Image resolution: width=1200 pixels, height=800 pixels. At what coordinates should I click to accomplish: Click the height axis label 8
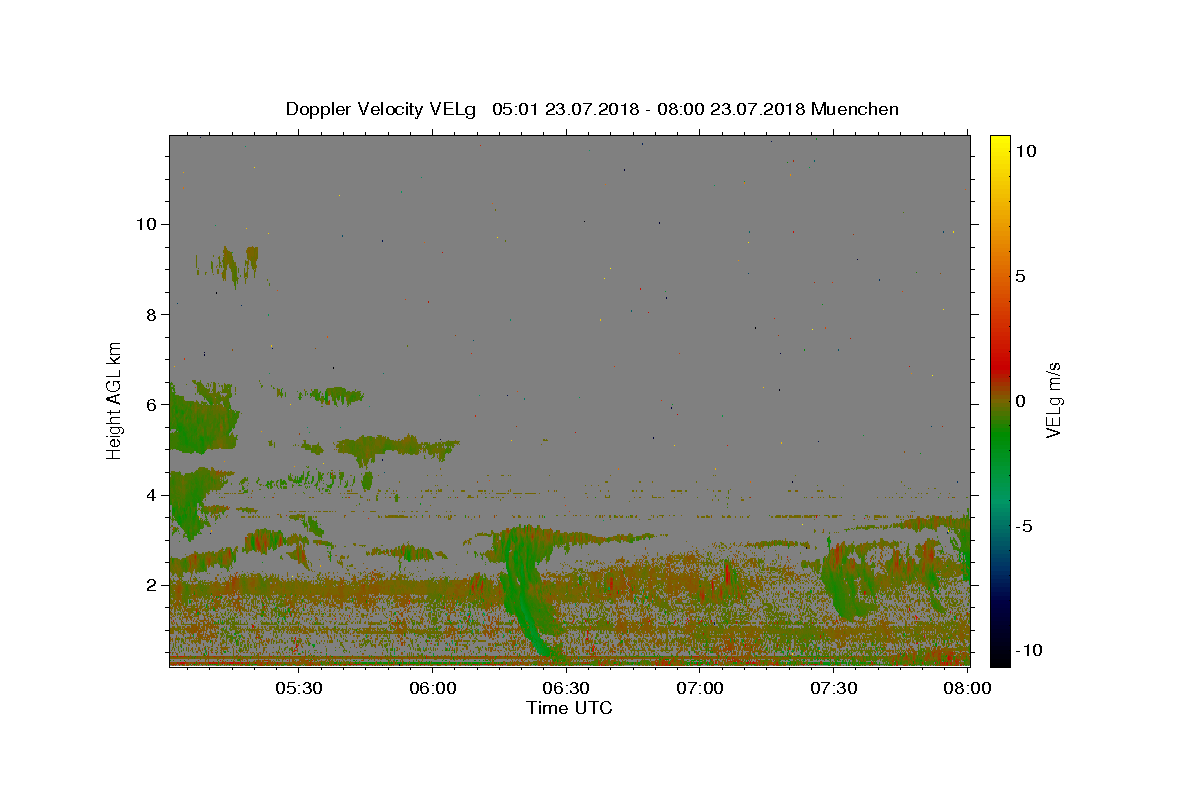click(153, 314)
